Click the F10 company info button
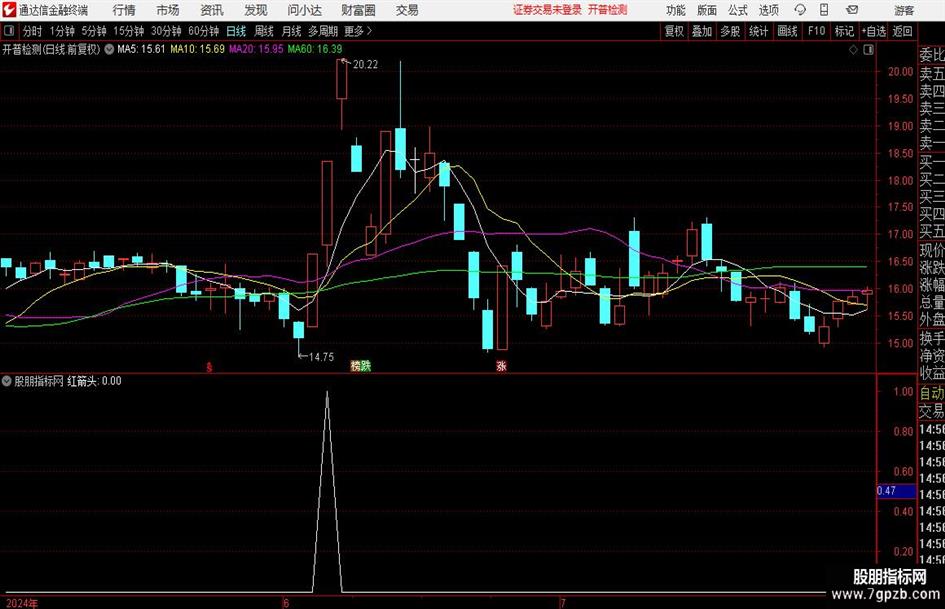Viewport: 945px width, 609px height. point(816,31)
